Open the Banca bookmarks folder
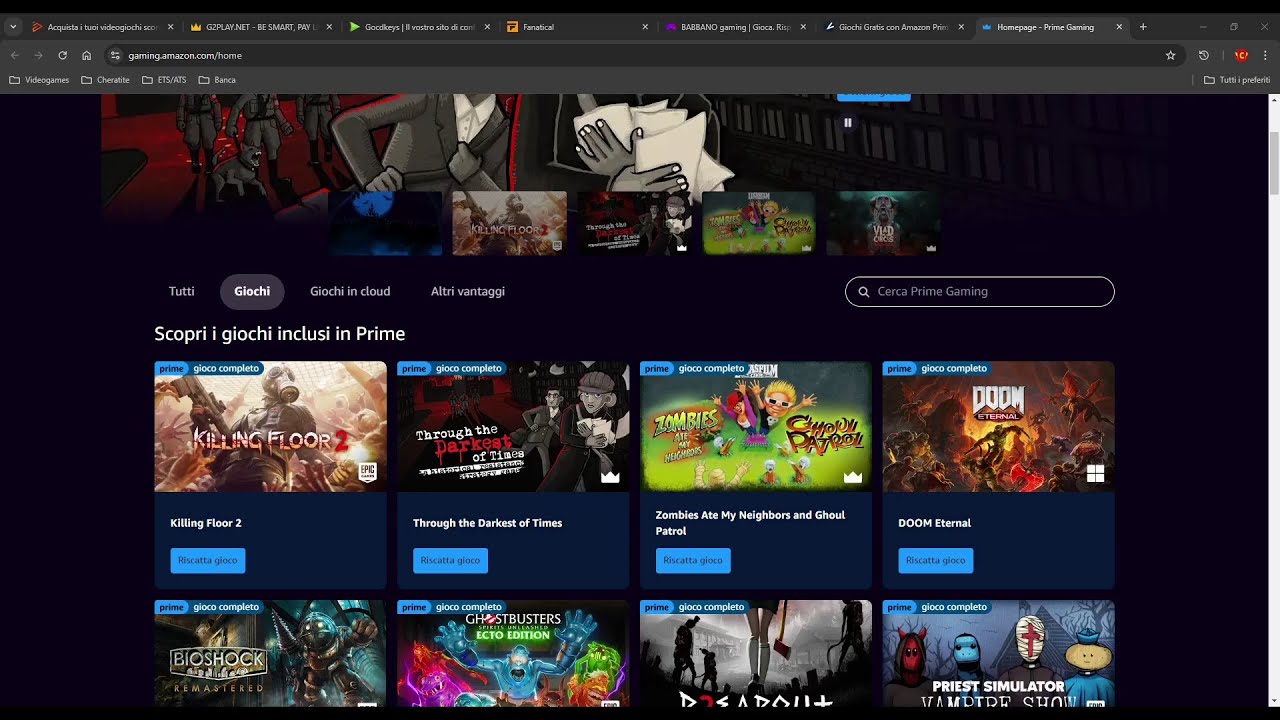 pos(217,80)
